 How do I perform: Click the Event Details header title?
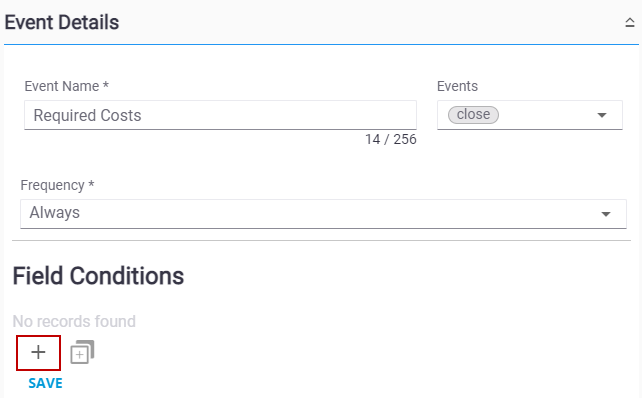pyautogui.click(x=62, y=23)
